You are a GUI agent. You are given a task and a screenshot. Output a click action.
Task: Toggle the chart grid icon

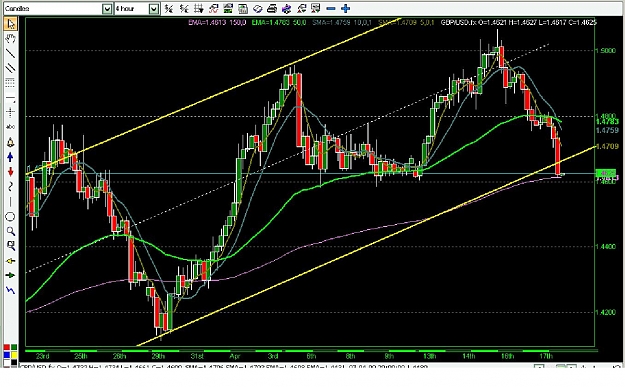(x=199, y=9)
